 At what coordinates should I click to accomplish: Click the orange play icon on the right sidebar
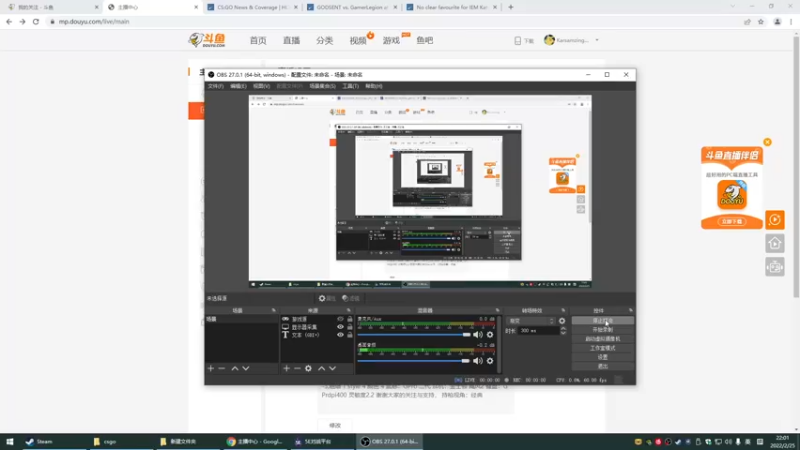(774, 220)
